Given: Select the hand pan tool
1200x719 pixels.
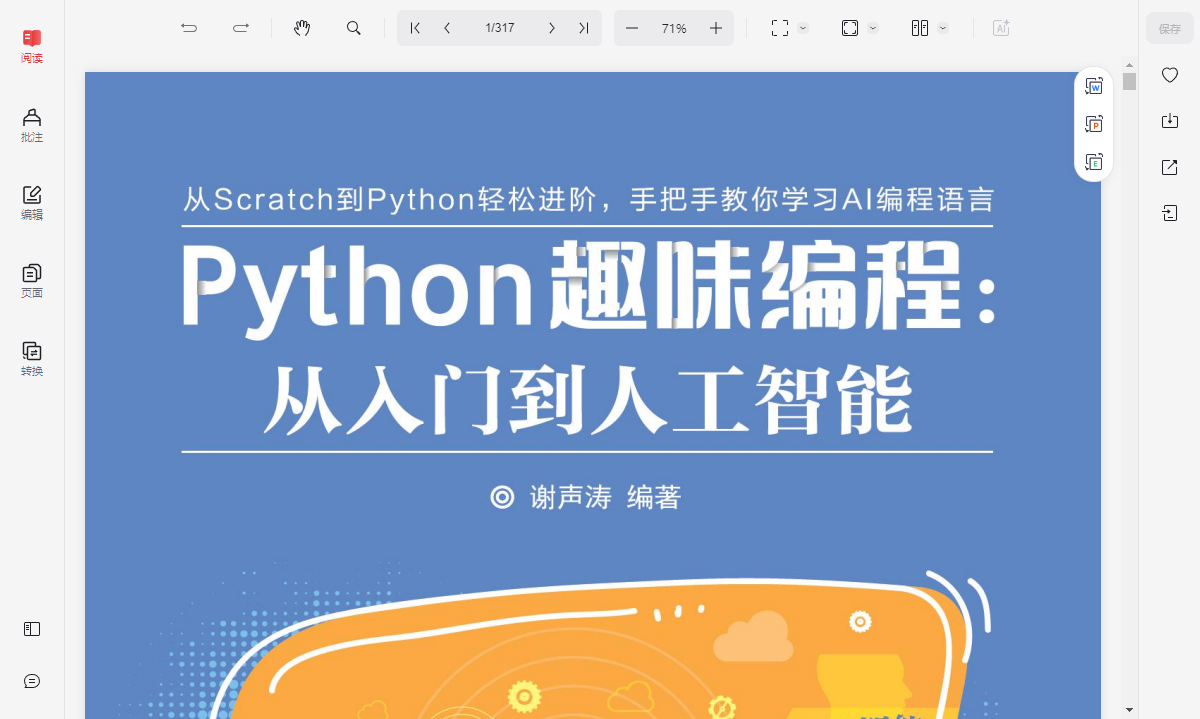Looking at the screenshot, I should 302,28.
